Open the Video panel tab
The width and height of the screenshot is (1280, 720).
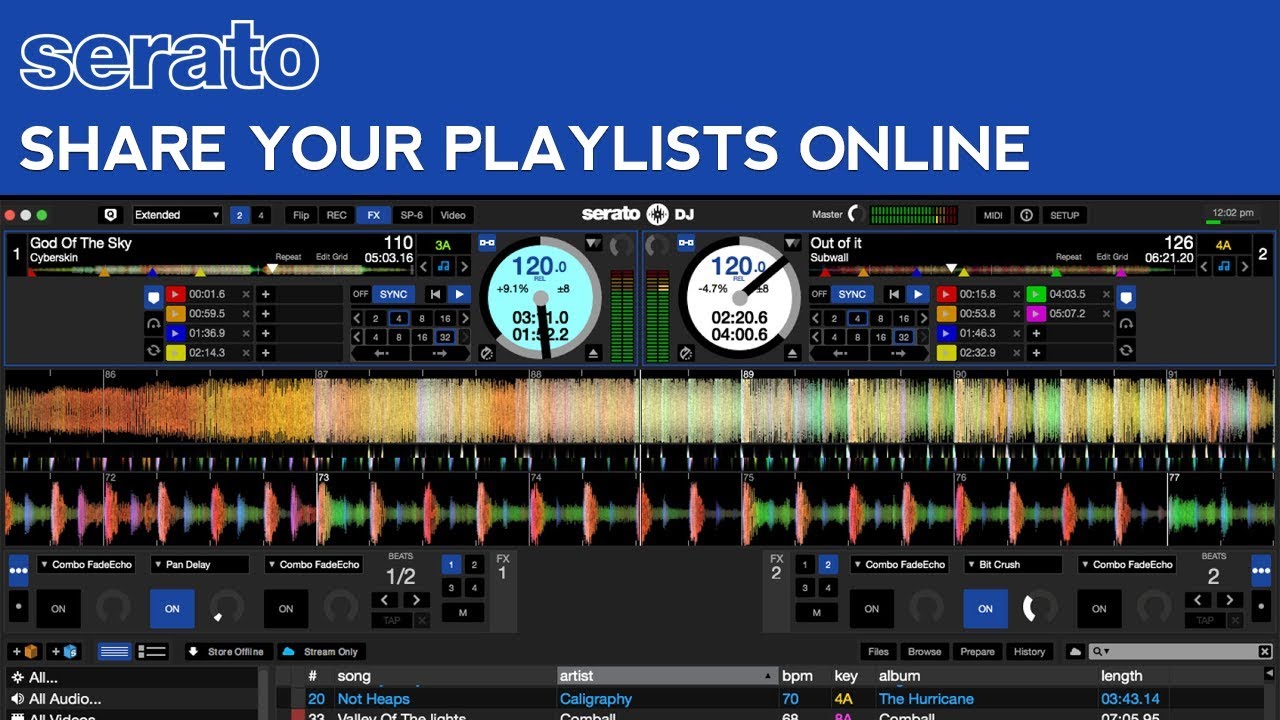point(453,215)
